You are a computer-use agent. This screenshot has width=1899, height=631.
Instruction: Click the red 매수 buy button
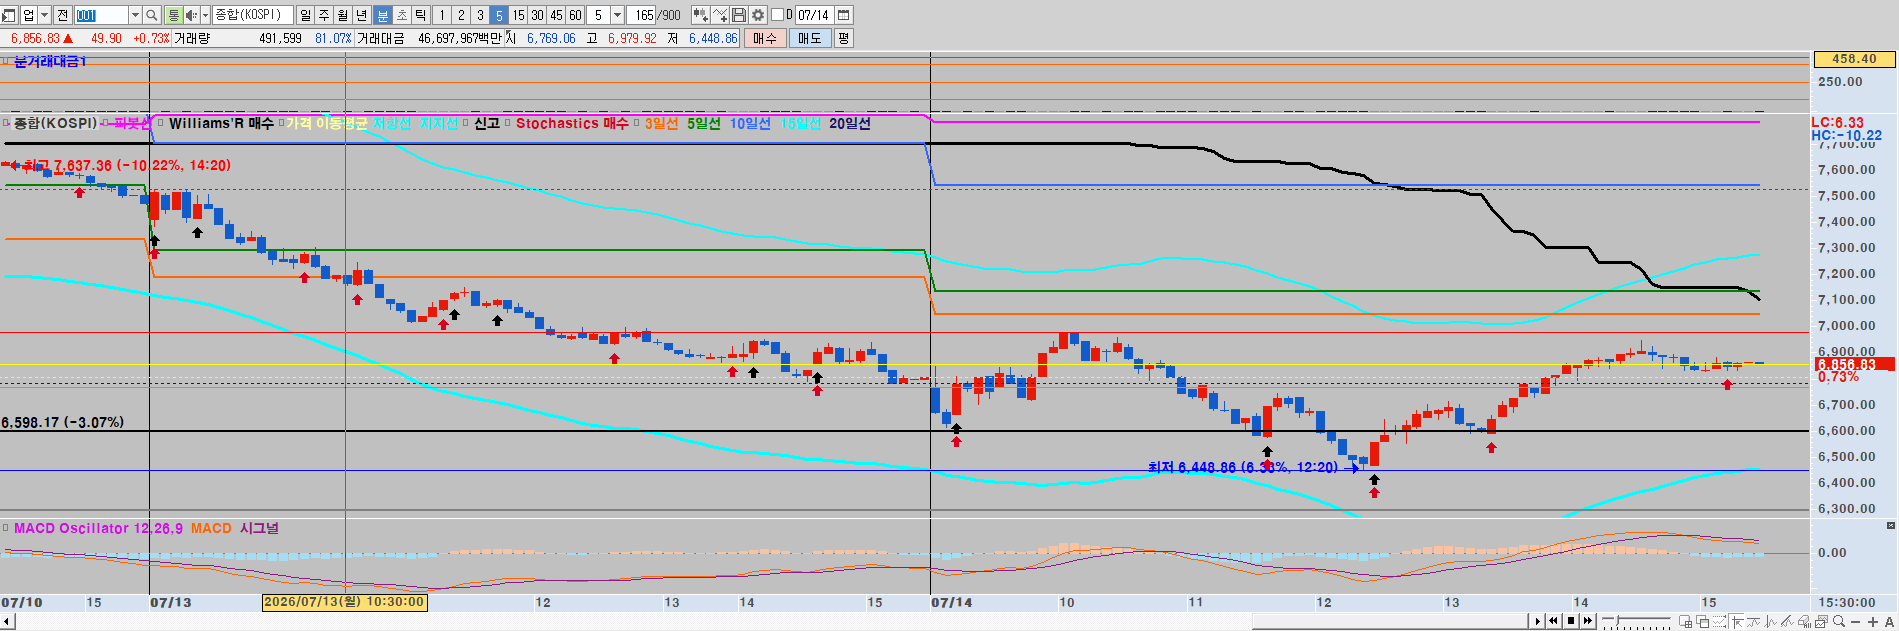765,38
